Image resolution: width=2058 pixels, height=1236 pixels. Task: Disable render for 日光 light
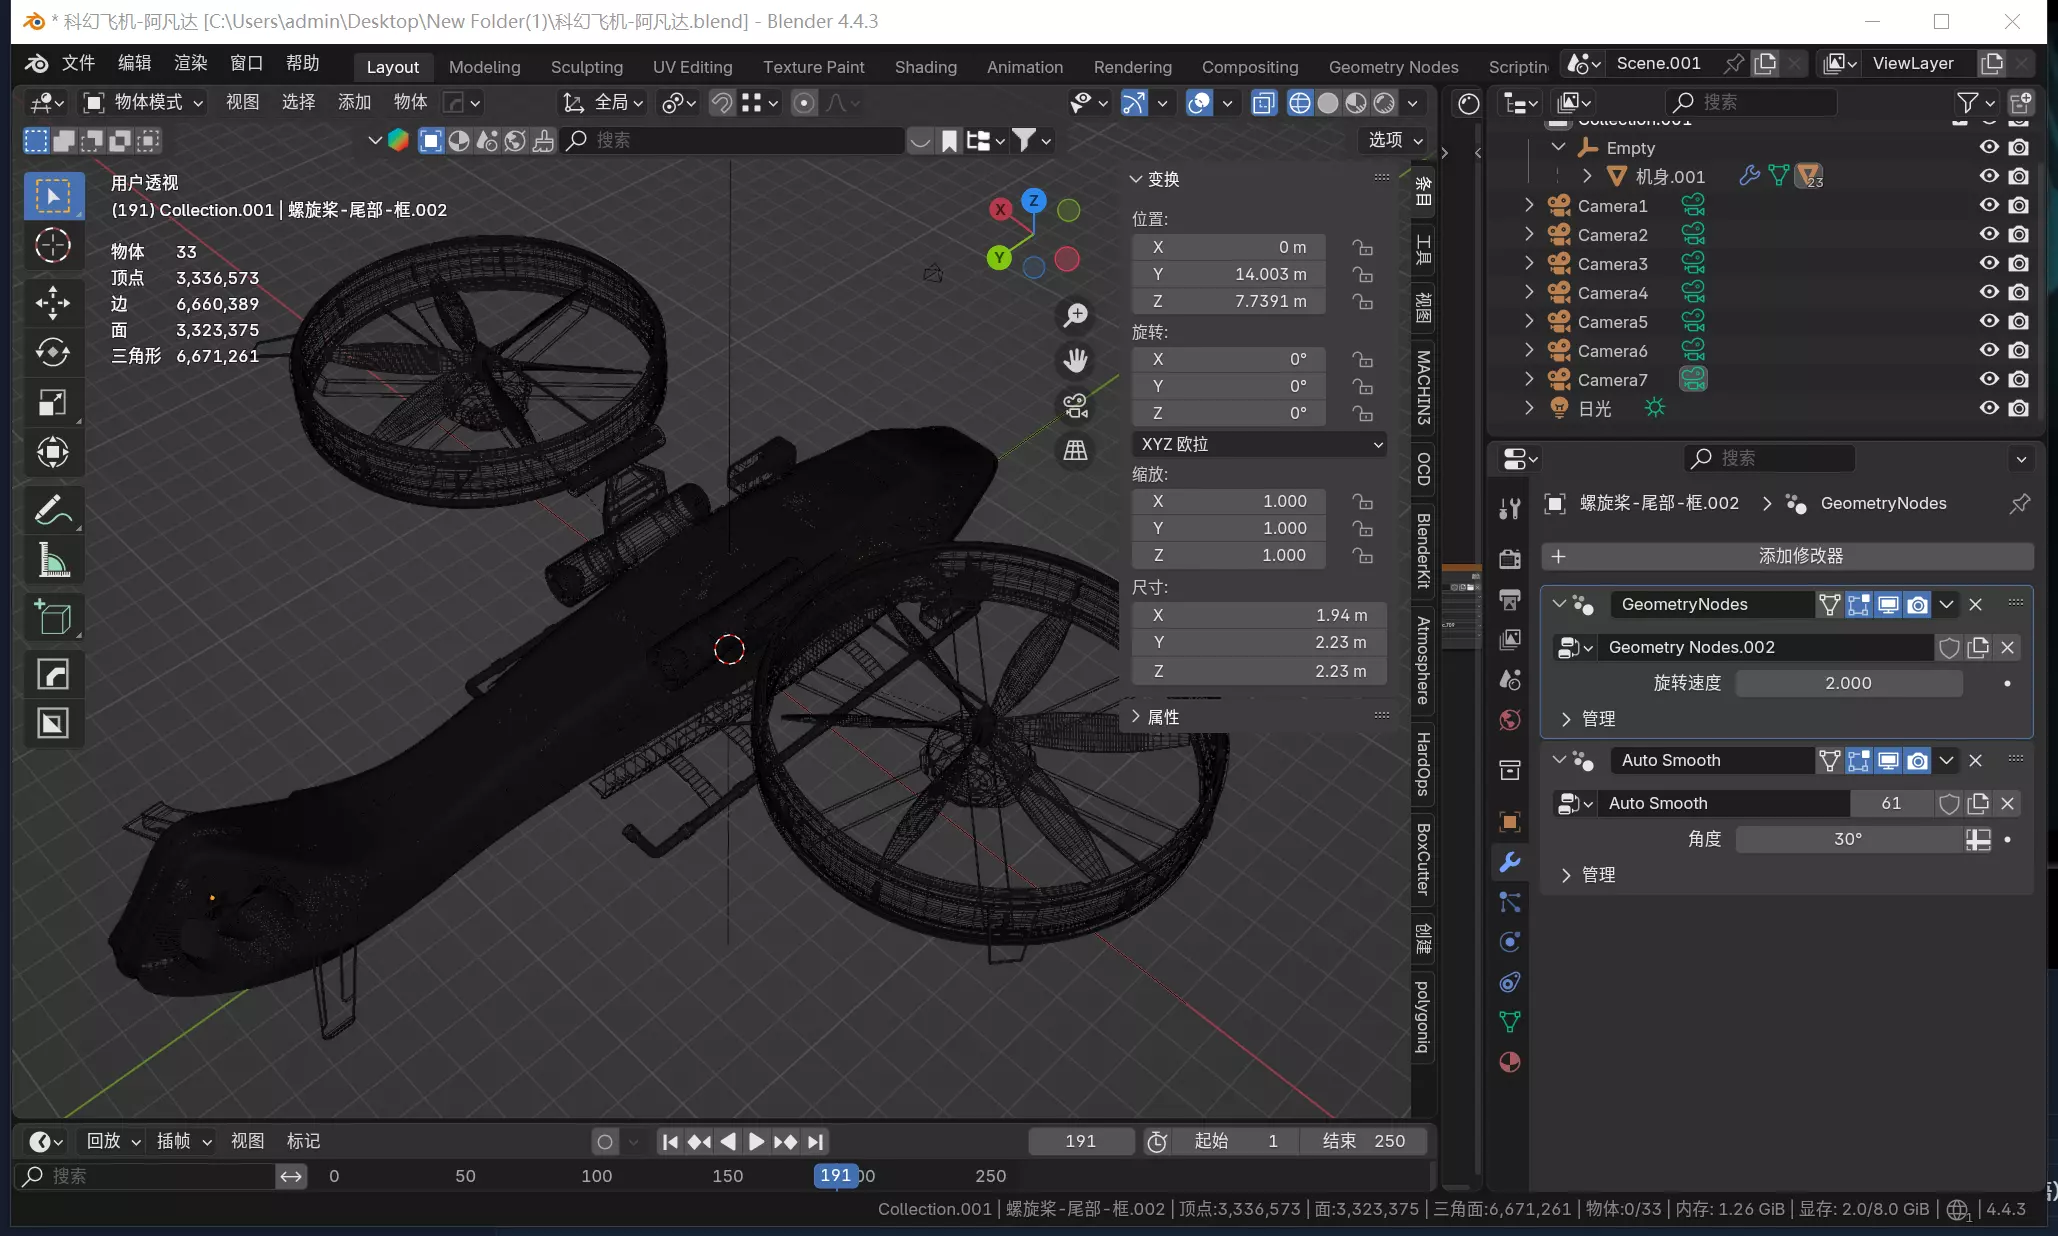coord(2019,408)
